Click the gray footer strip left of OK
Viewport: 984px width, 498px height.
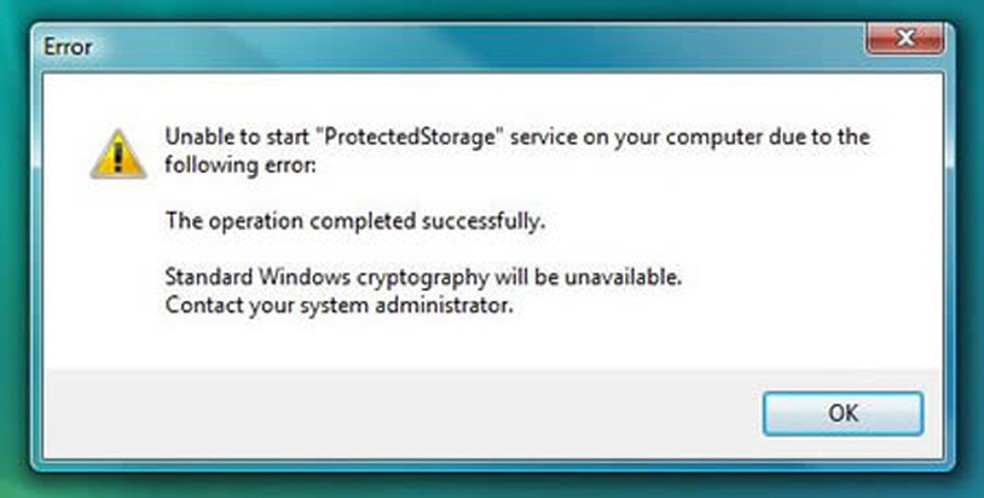[x=400, y=412]
